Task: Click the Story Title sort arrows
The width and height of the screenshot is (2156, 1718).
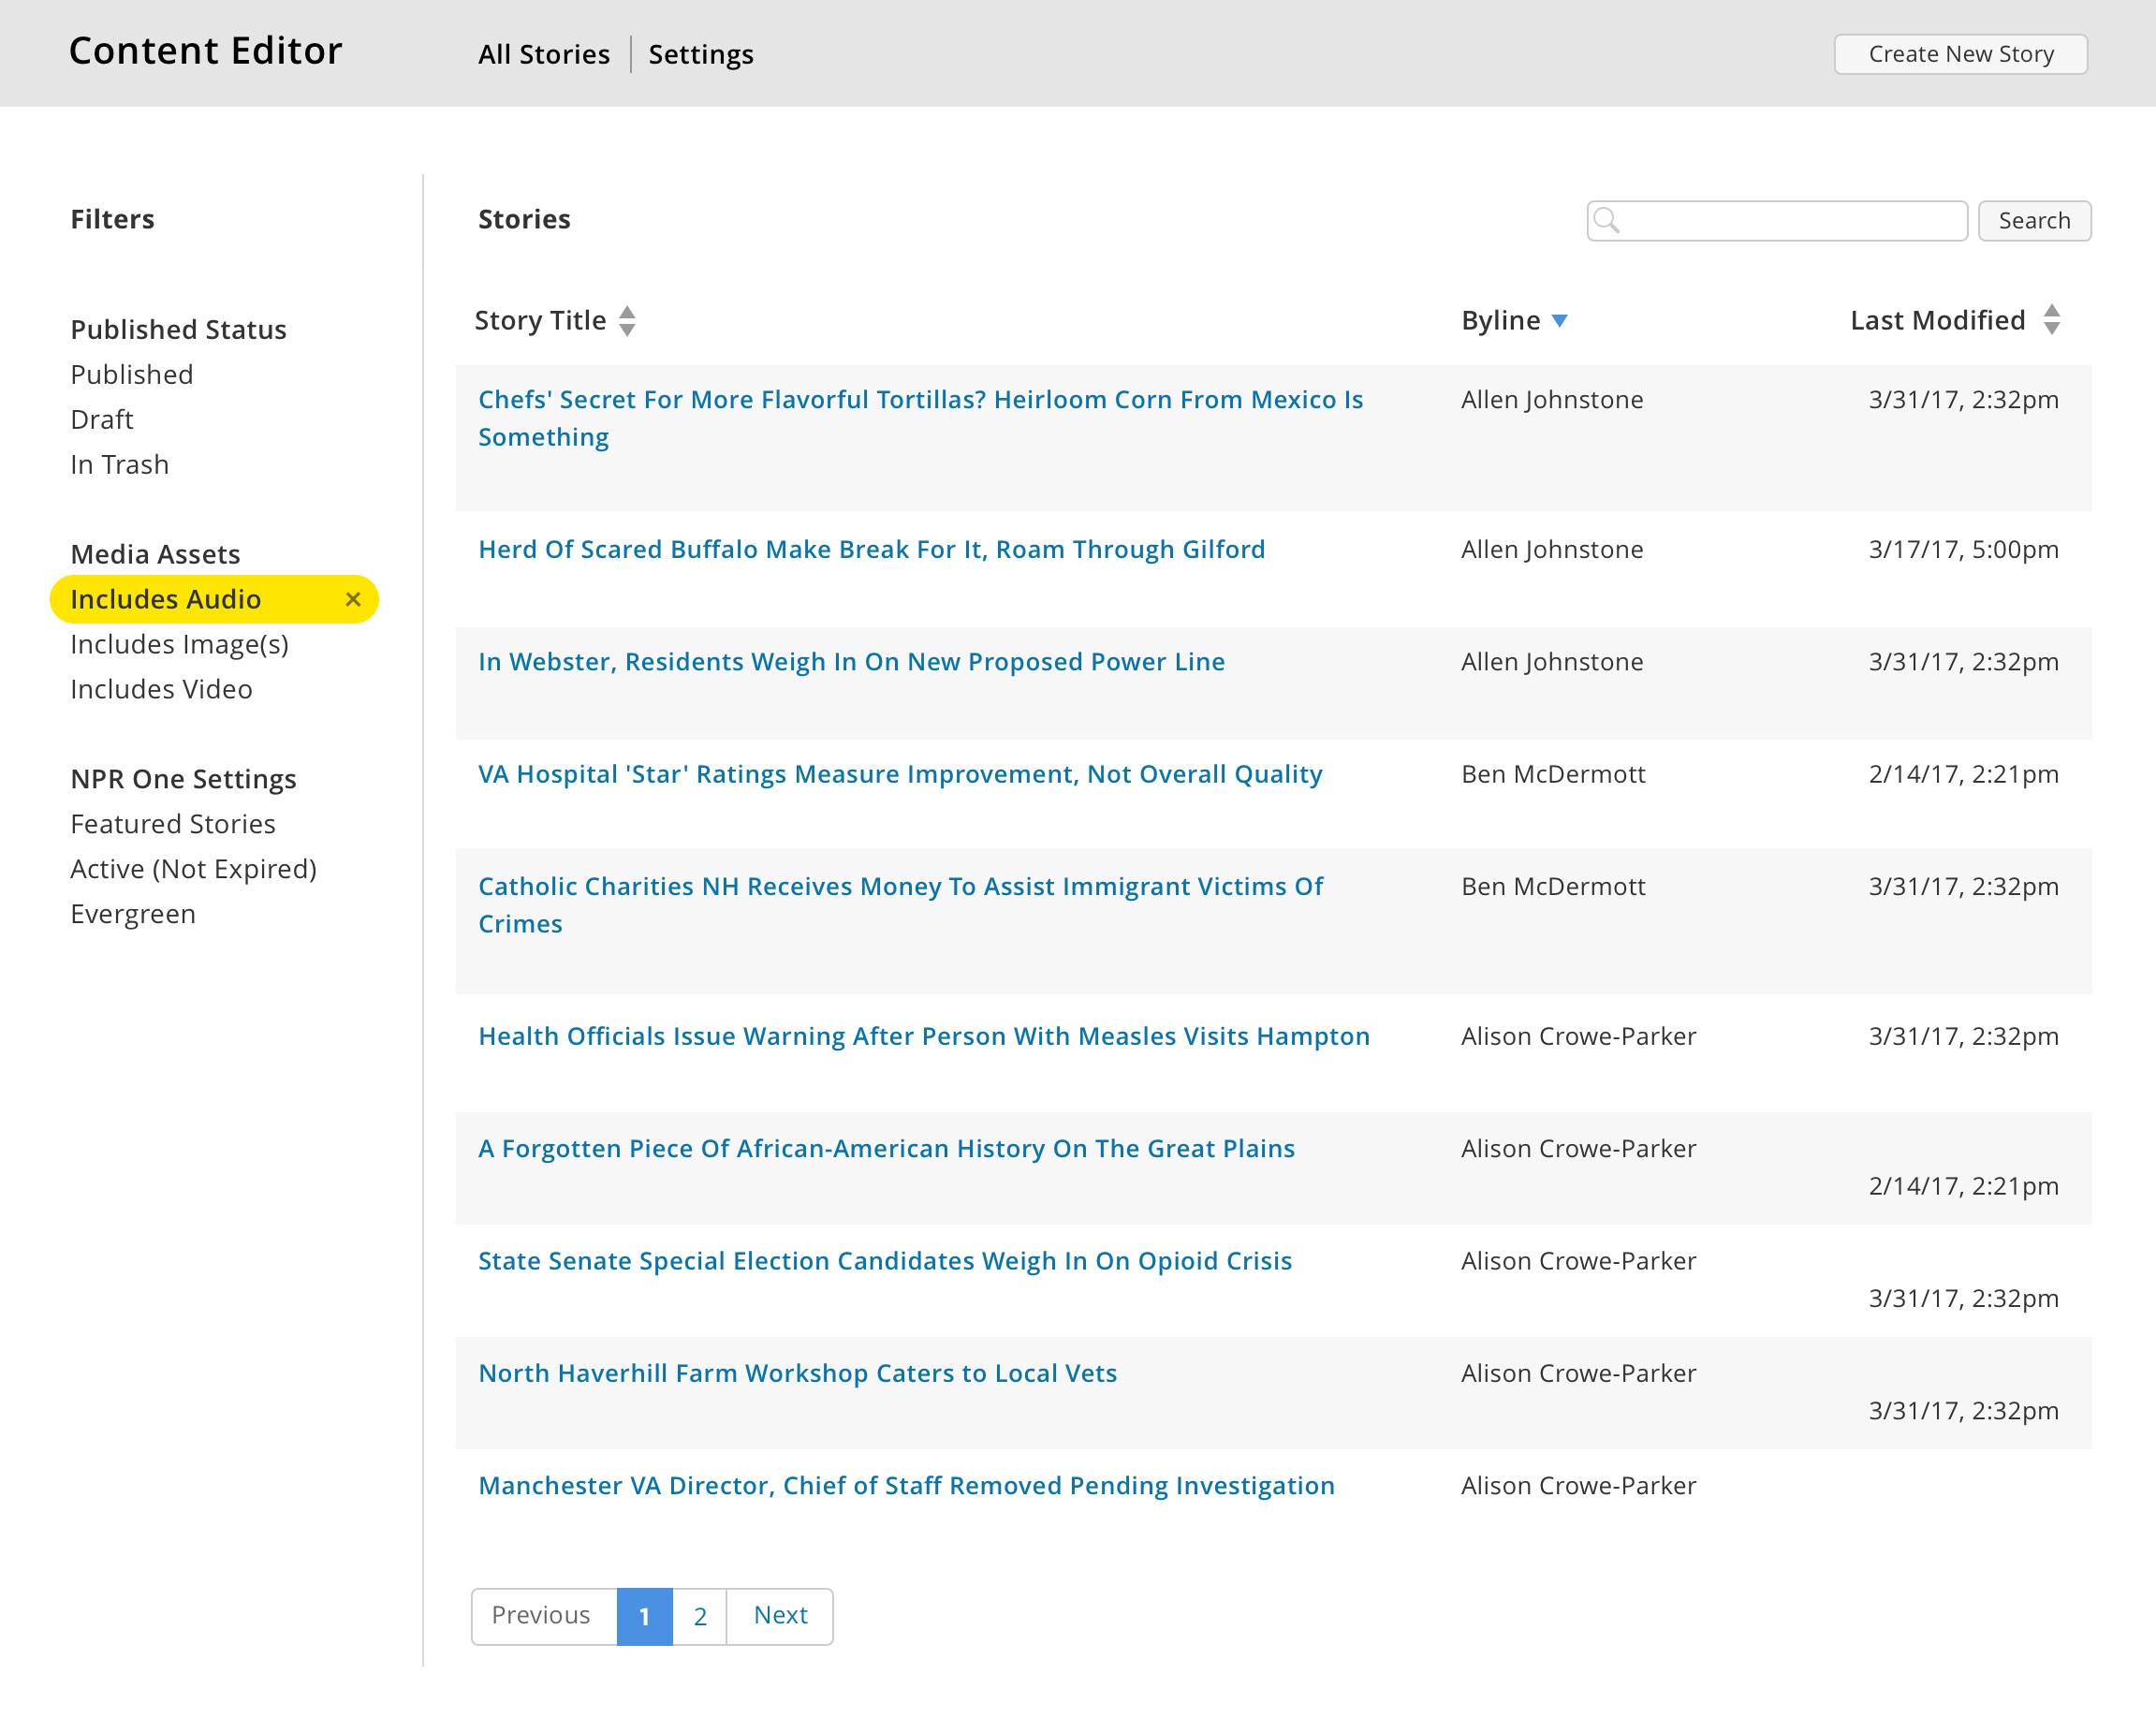Action: click(x=627, y=321)
